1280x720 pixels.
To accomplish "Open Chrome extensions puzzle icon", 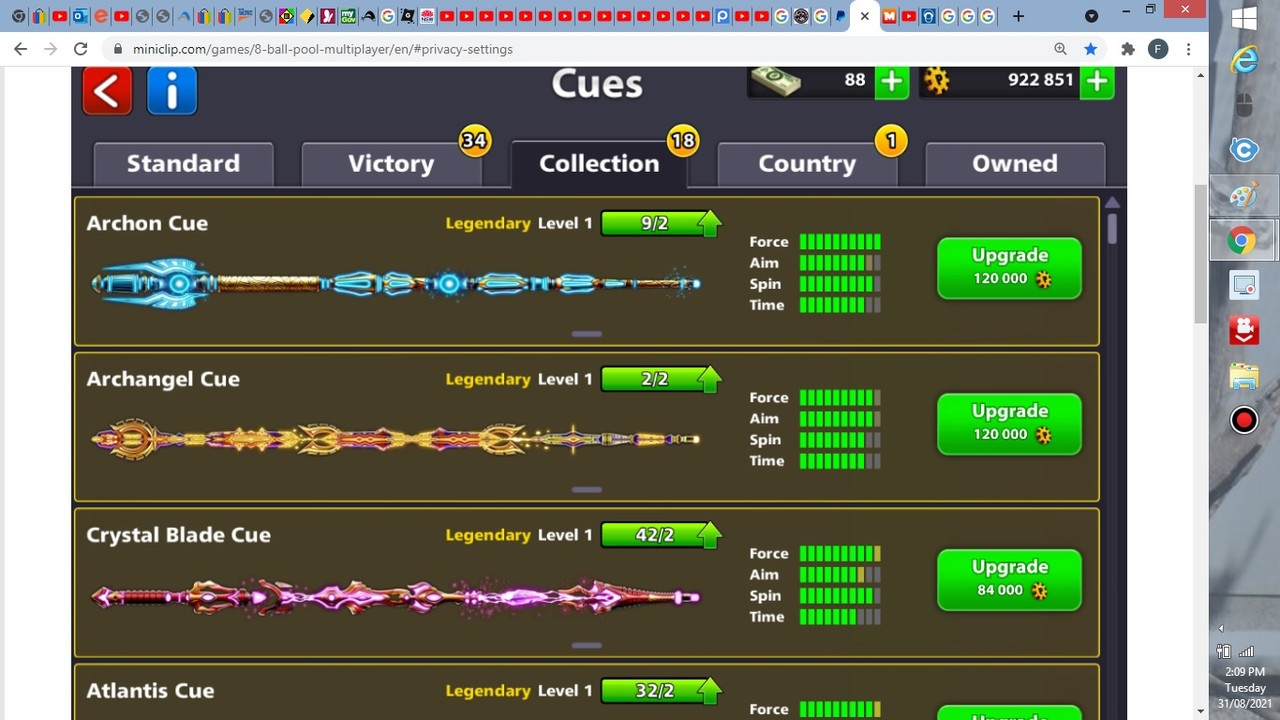I will tap(1128, 49).
